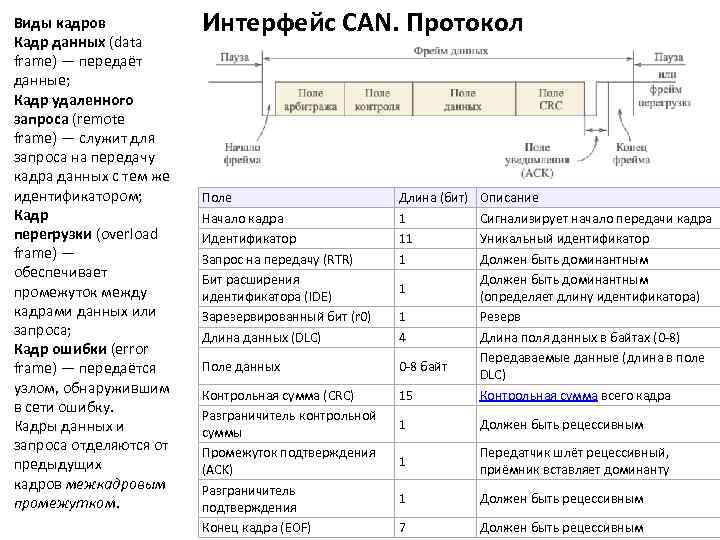
Task: Click length value '4' for DLC row
Action: [x=435, y=338]
